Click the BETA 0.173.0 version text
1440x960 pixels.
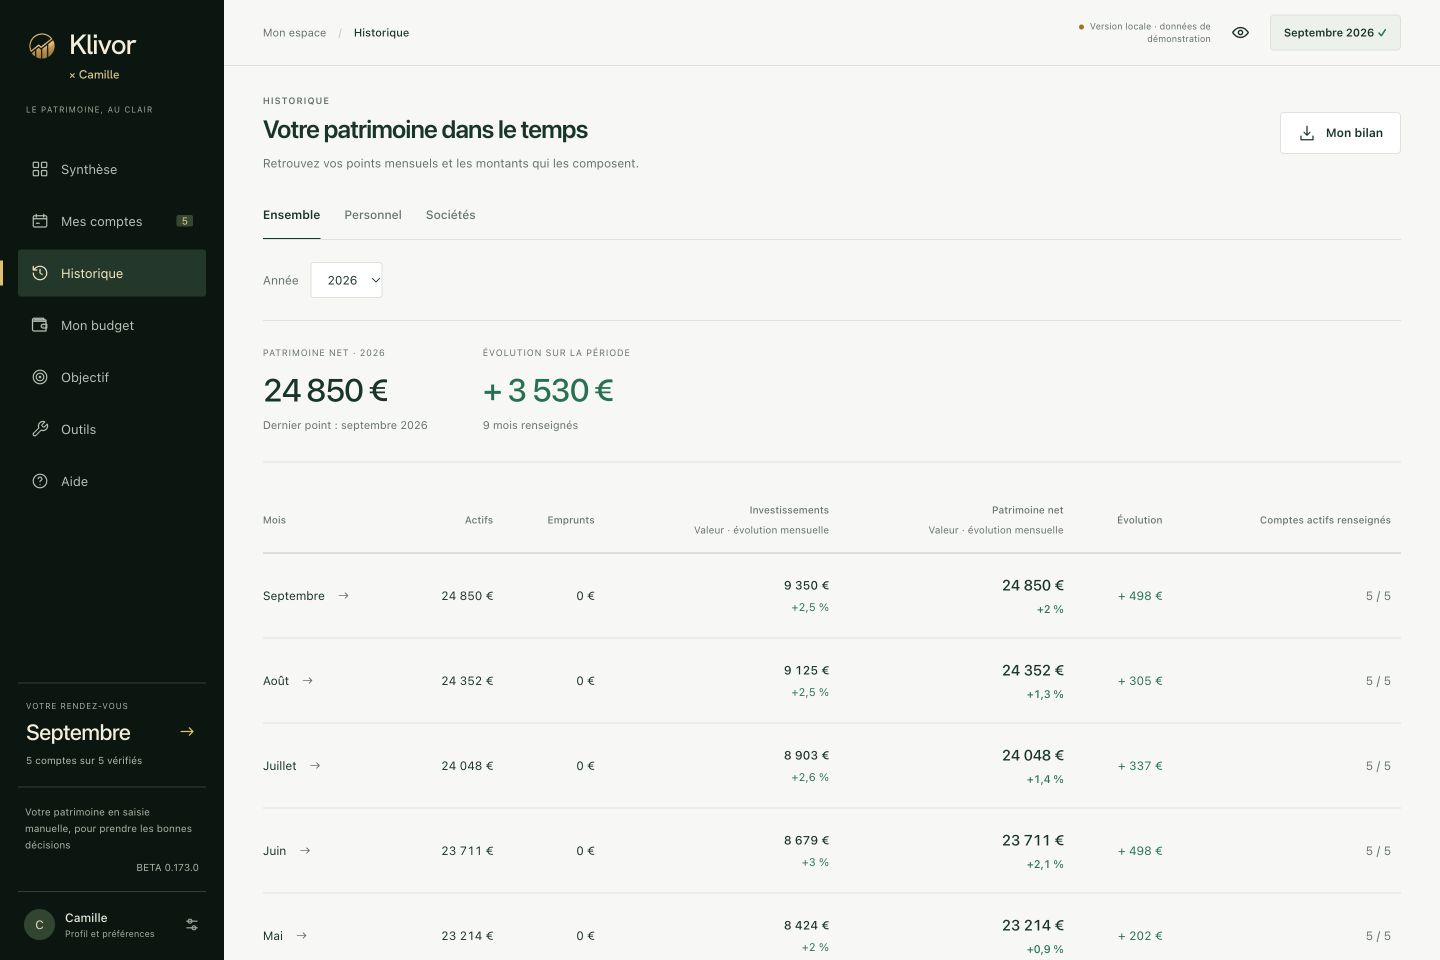[x=167, y=867]
